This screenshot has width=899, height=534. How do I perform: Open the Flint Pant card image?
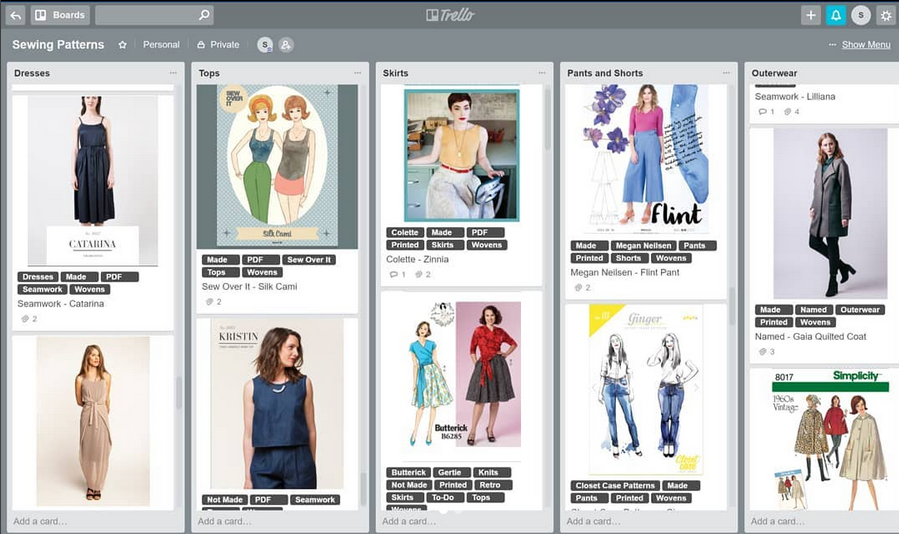646,159
